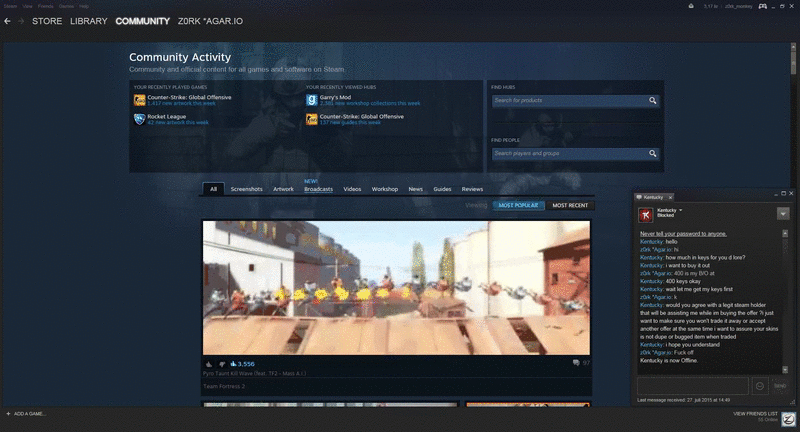Viewport: 800px width, 432px height.
Task: Select MOST POPULAR viewing mode
Action: 518,206
